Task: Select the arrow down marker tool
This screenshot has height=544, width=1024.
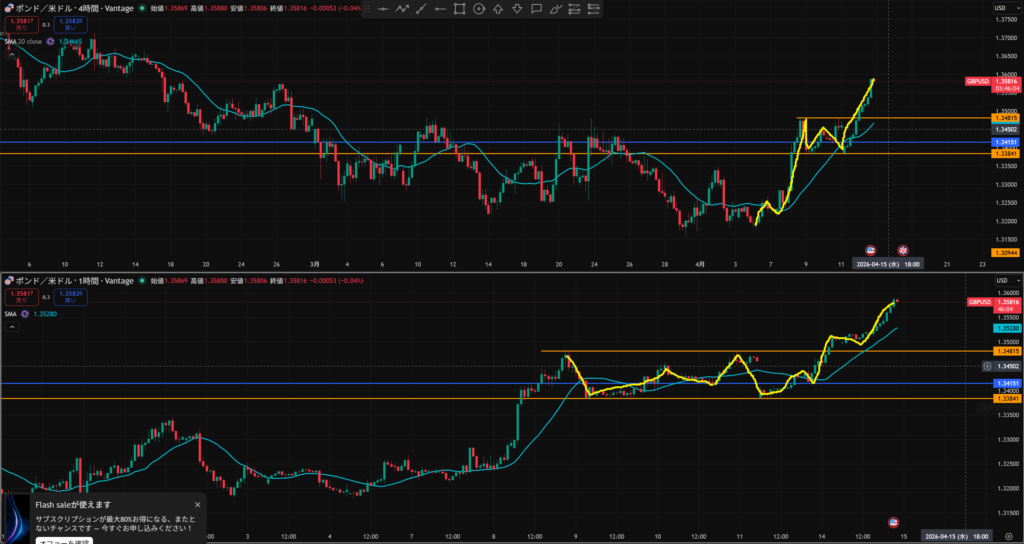Action: click(x=517, y=9)
